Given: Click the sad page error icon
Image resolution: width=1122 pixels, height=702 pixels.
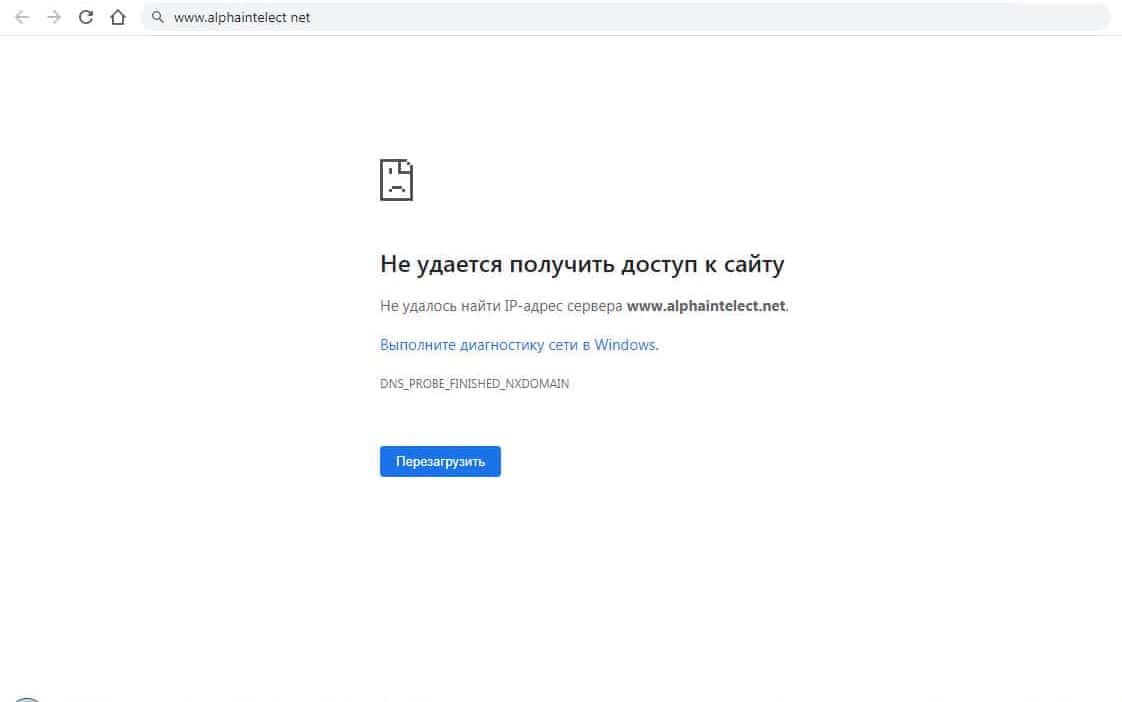Looking at the screenshot, I should 396,180.
